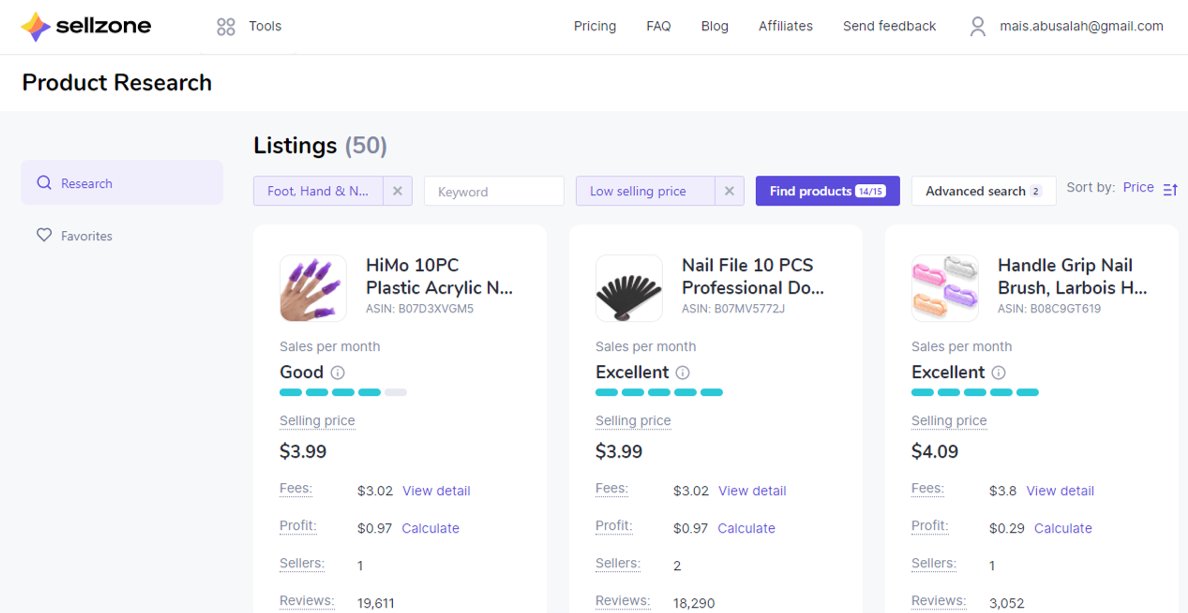This screenshot has height=613, width=1188.
Task: Open HiMo 10PC Plastic Acrylic title
Action: [439, 277]
